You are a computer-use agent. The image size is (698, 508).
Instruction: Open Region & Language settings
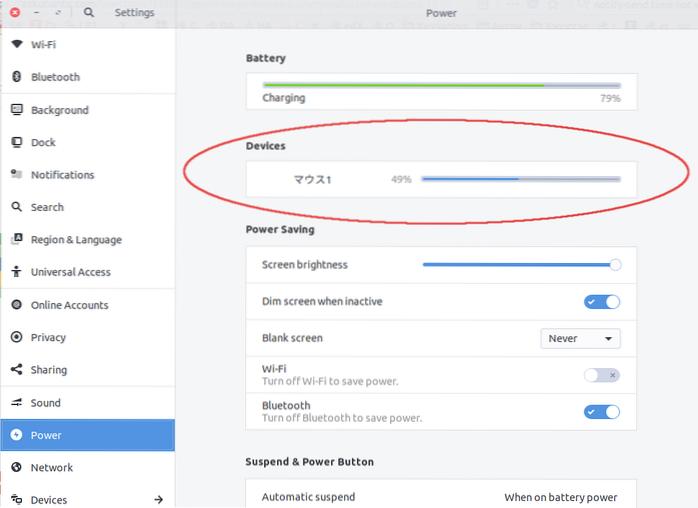pyautogui.click(x=76, y=240)
